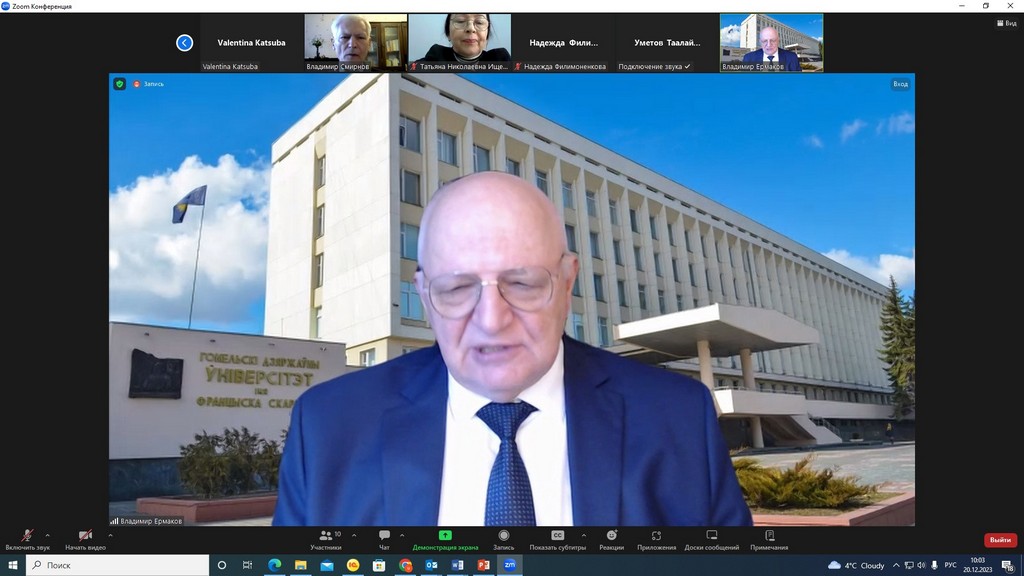Viewport: 1024px width, 576px height.
Task: Open PowerPoint from the Windows taskbar
Action: coord(483,565)
